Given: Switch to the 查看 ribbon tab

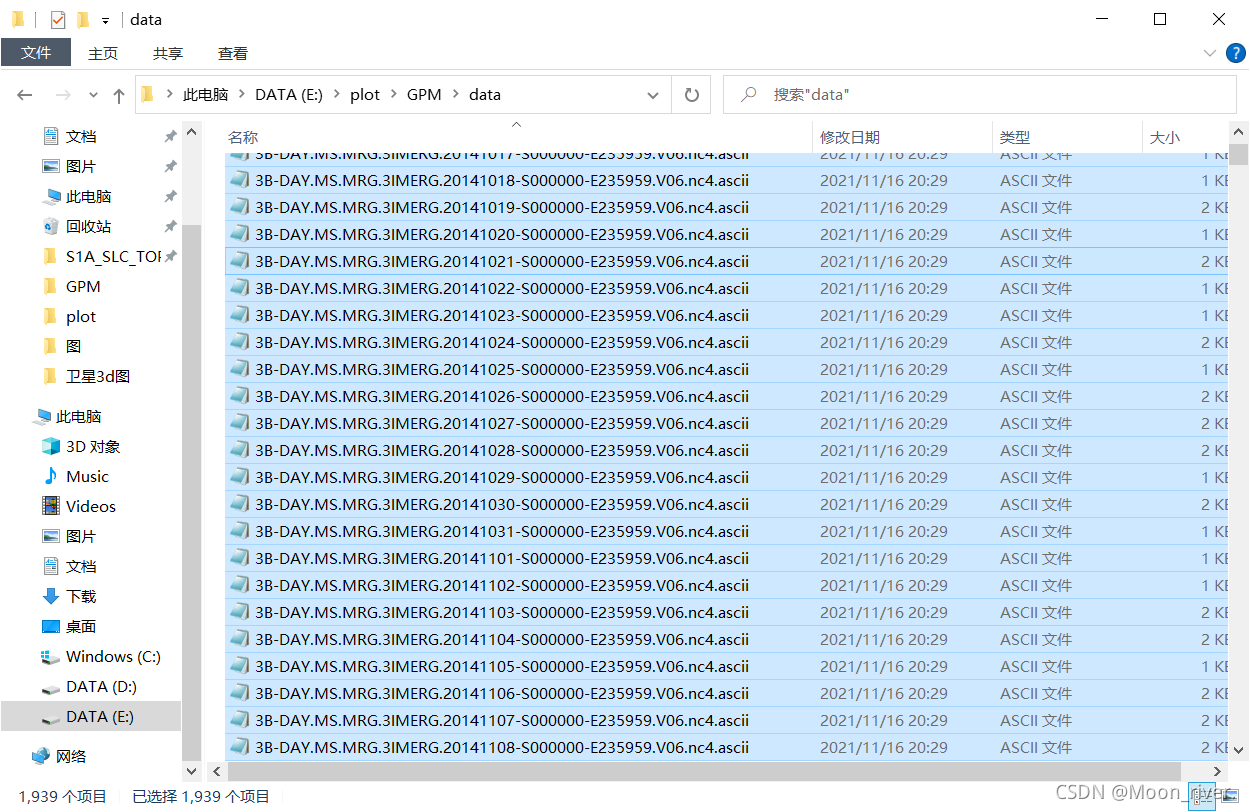Looking at the screenshot, I should pyautogui.click(x=233, y=53).
